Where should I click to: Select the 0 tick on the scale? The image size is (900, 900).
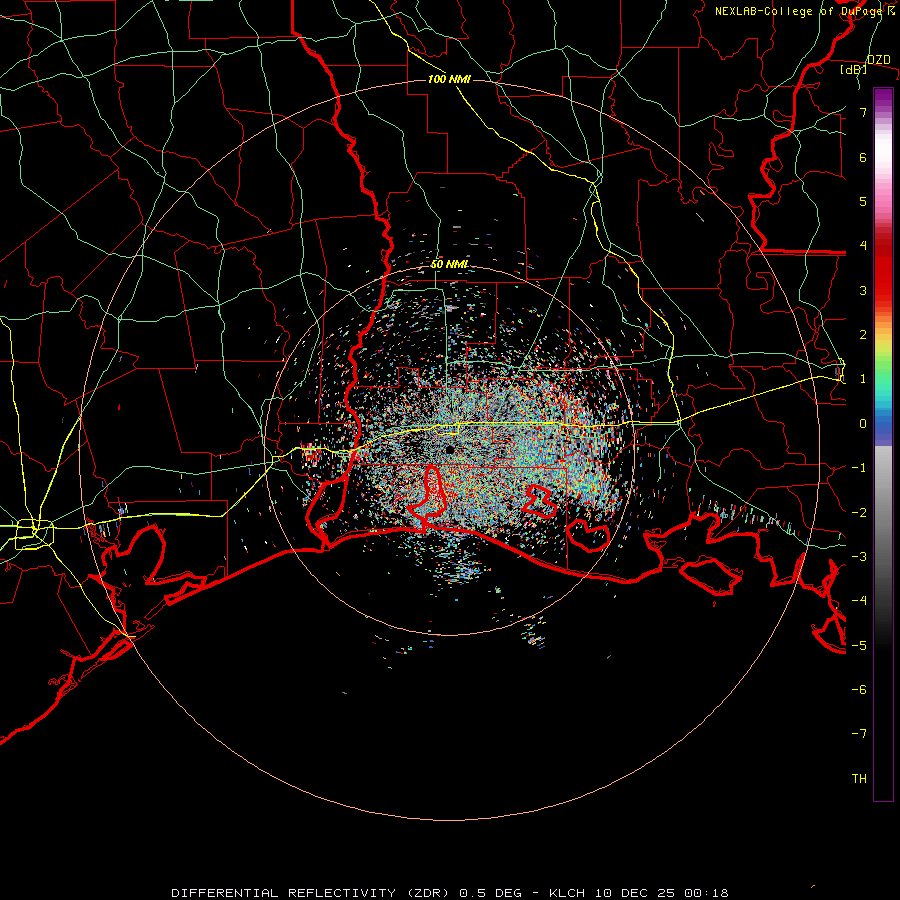pyautogui.click(x=863, y=424)
